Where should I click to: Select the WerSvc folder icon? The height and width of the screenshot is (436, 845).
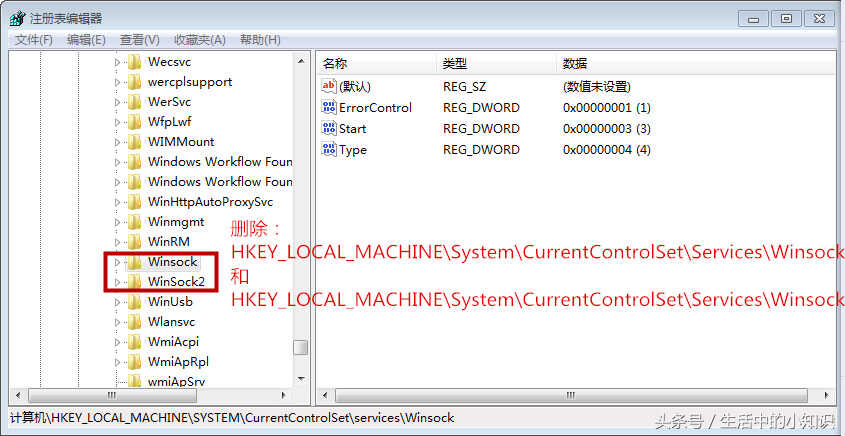point(134,102)
